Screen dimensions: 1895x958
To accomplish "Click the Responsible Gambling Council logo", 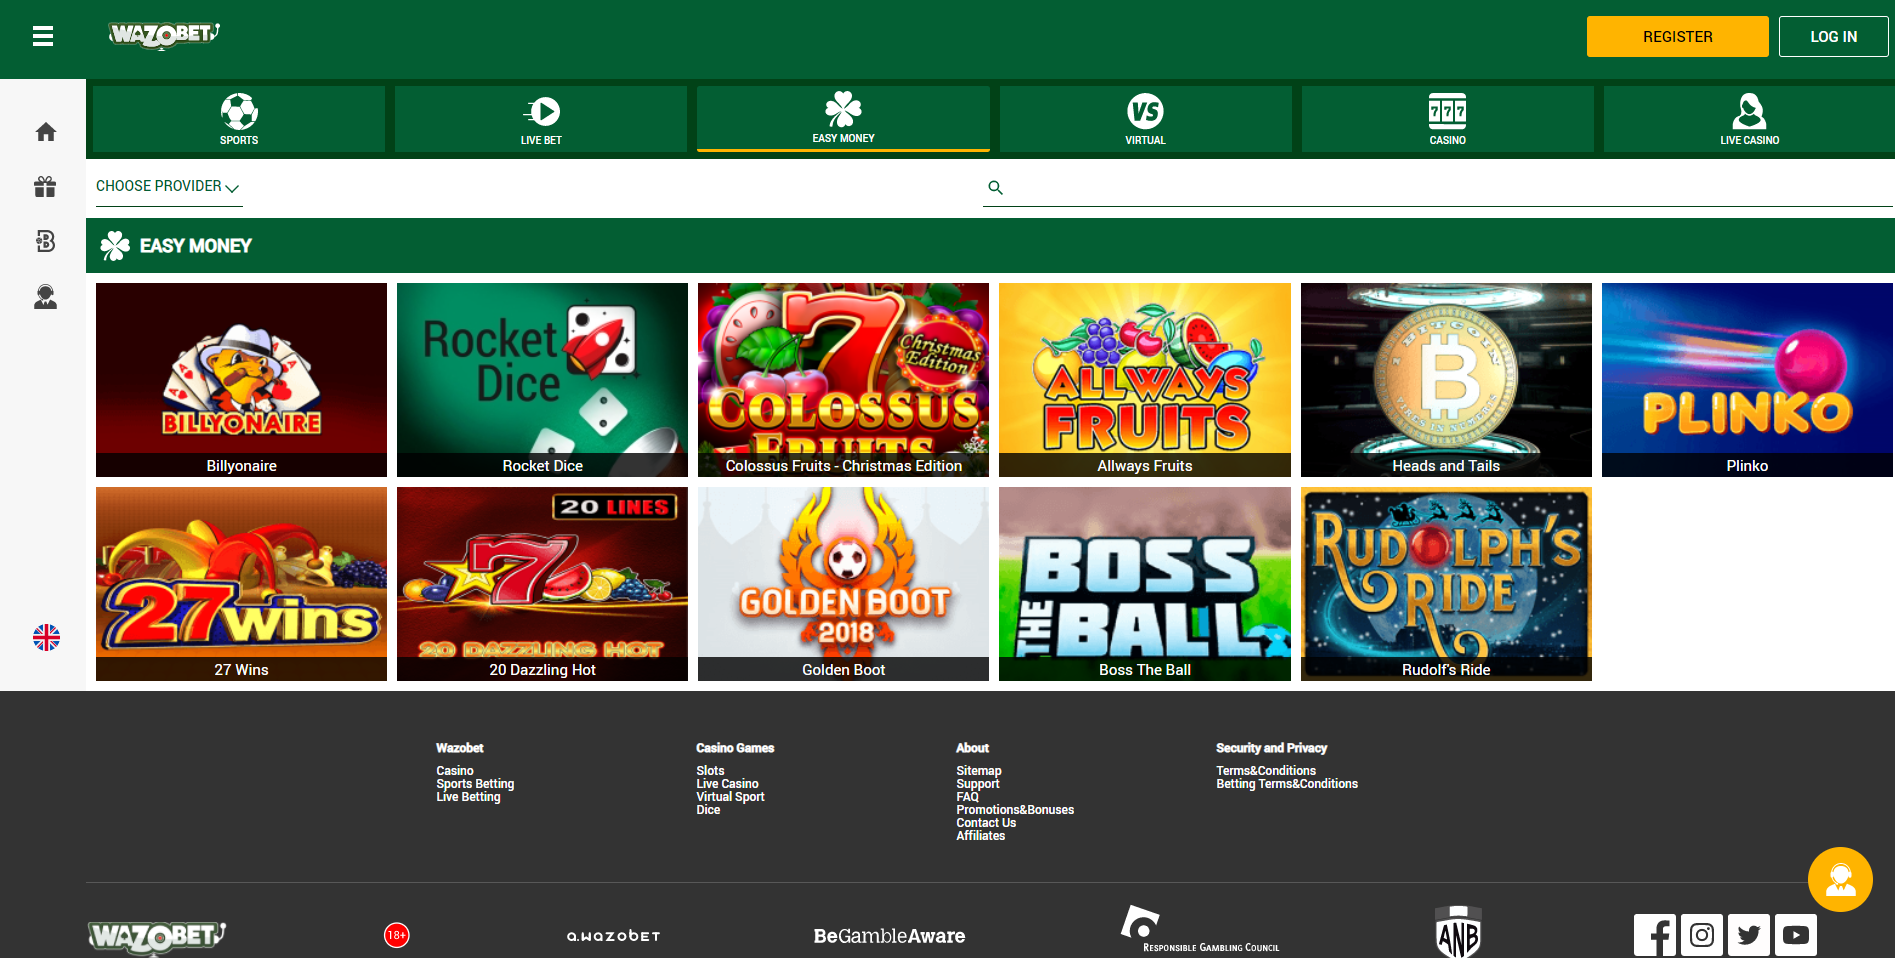I will [1200, 929].
